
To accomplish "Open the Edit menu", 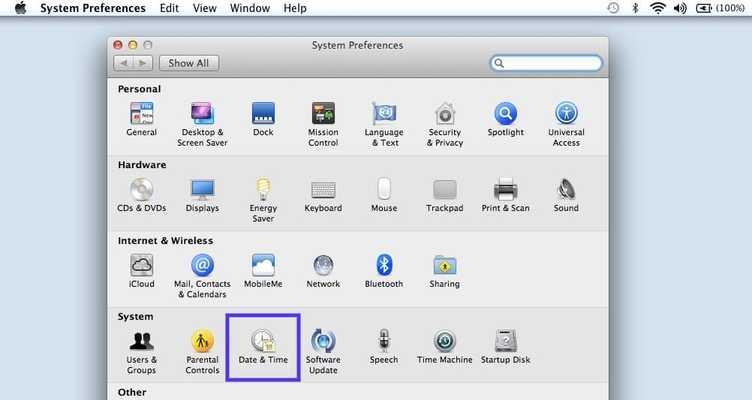I will point(169,8).
